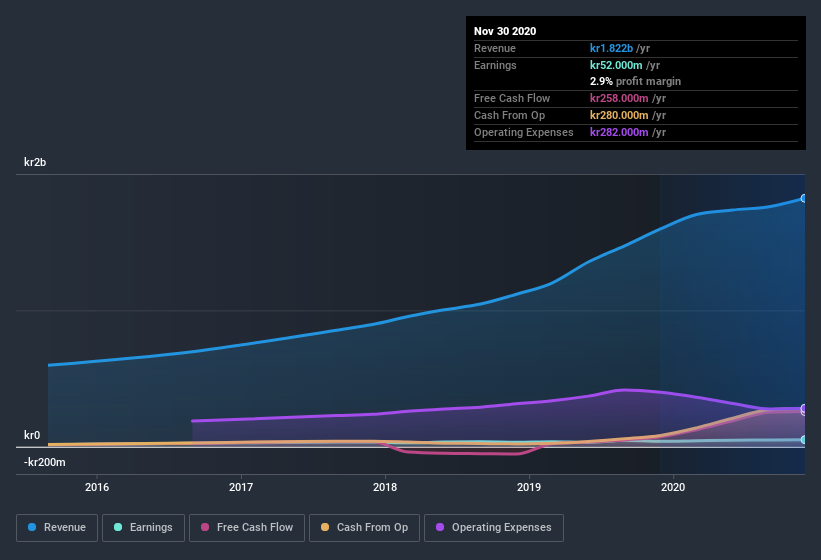Click the kr2b y-axis label

(35, 162)
